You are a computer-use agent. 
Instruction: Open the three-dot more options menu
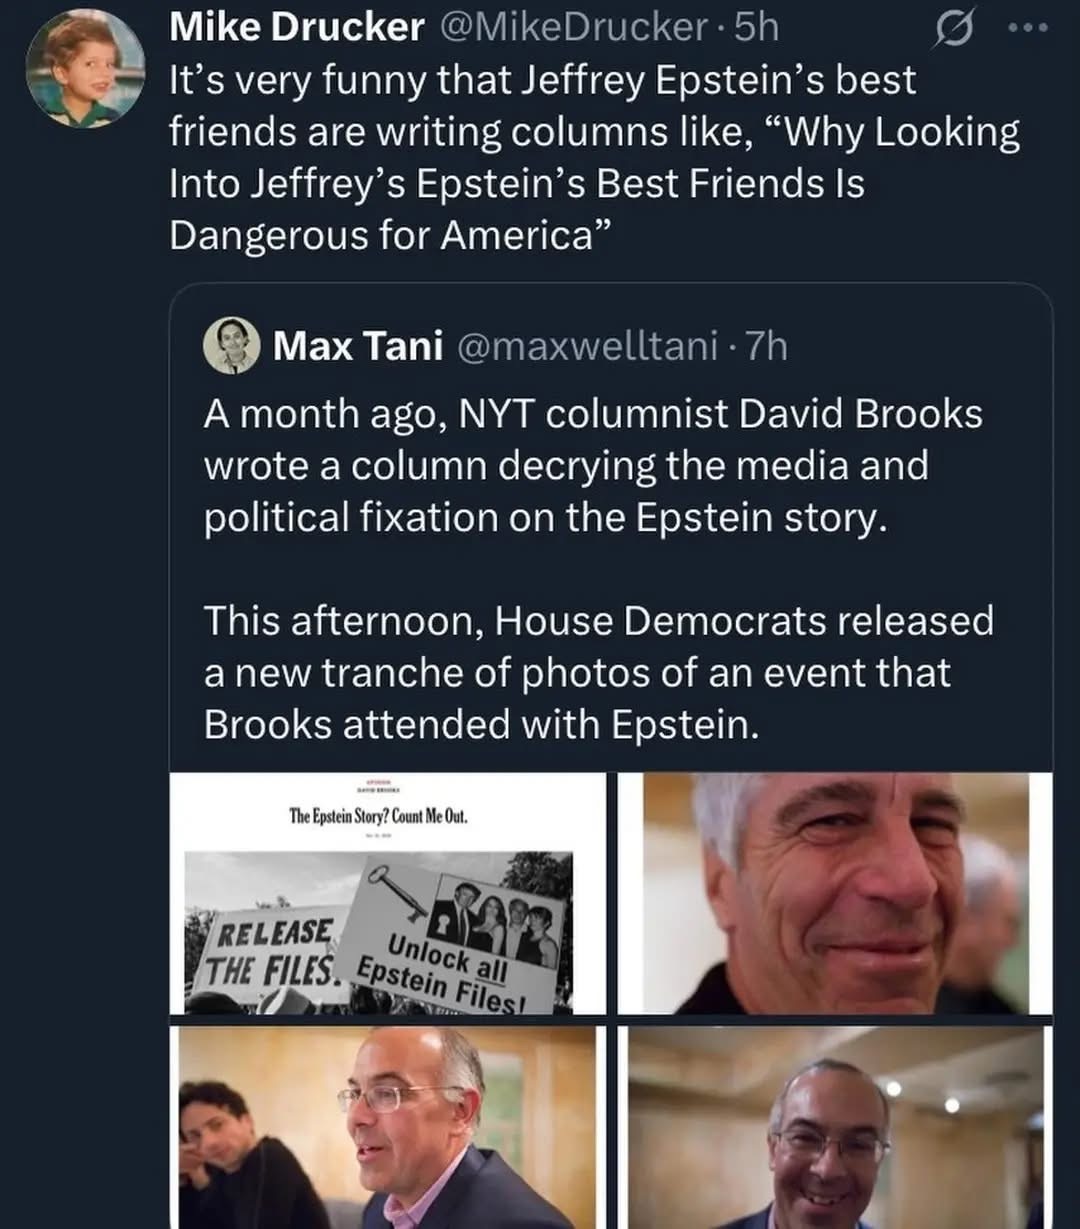point(1027,28)
